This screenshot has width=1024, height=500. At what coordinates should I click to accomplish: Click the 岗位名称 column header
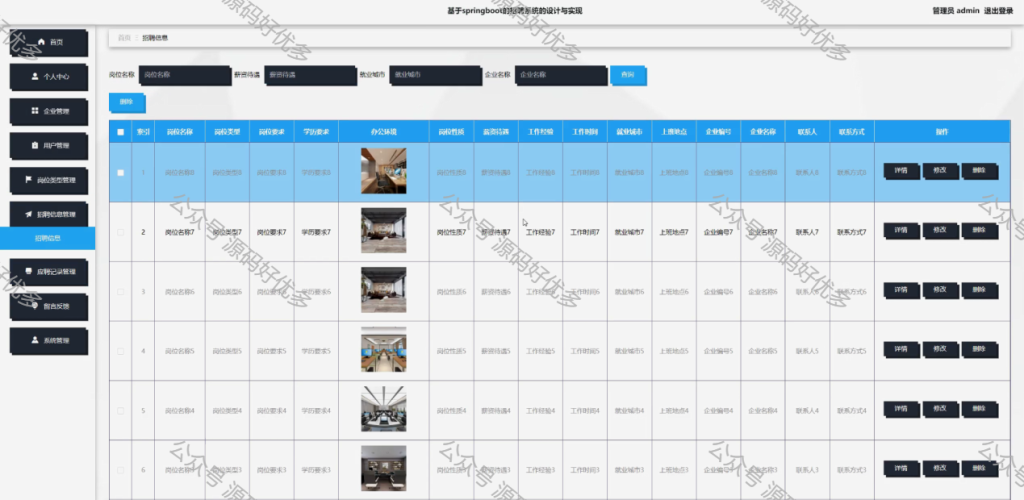point(180,132)
